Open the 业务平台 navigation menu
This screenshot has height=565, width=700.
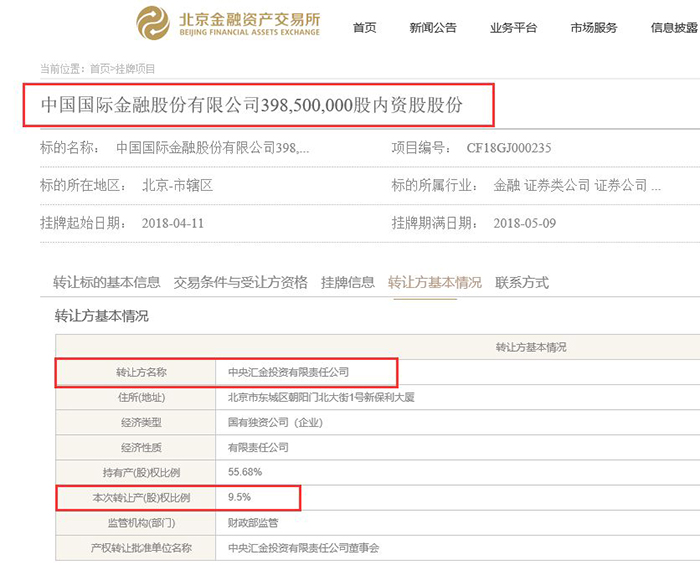(x=513, y=28)
